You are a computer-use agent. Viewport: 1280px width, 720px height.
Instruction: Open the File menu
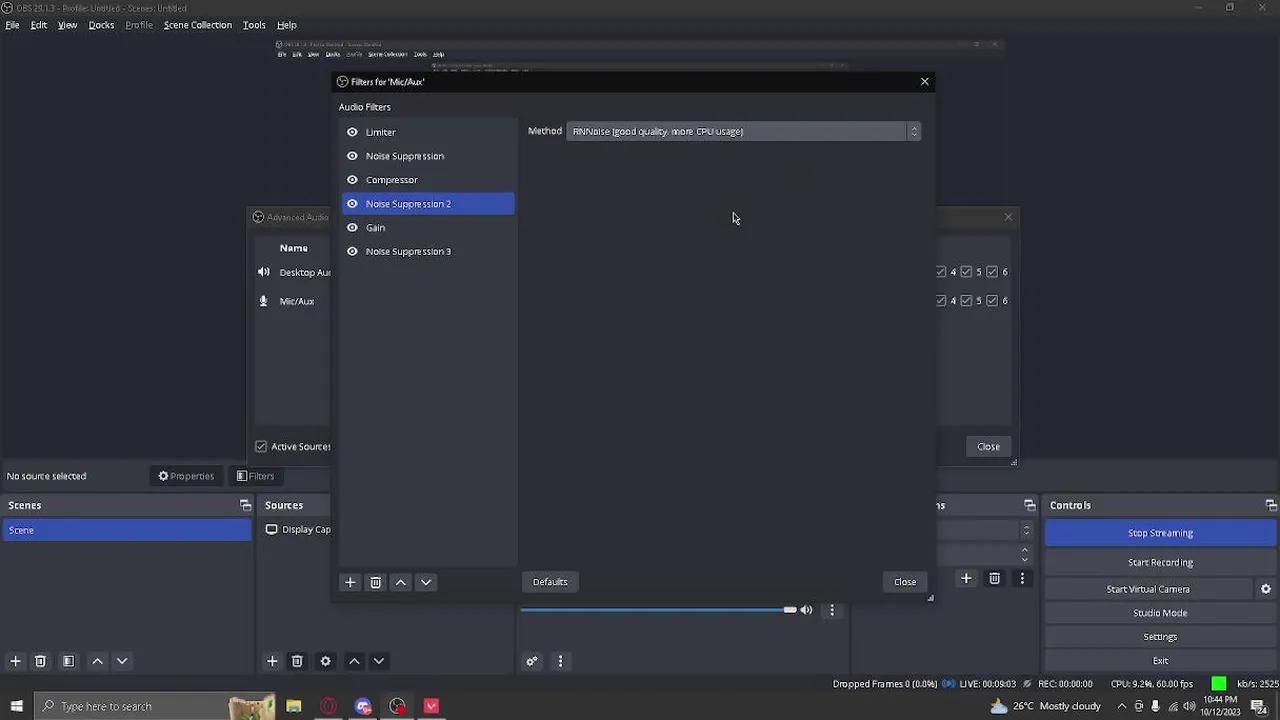tap(12, 25)
